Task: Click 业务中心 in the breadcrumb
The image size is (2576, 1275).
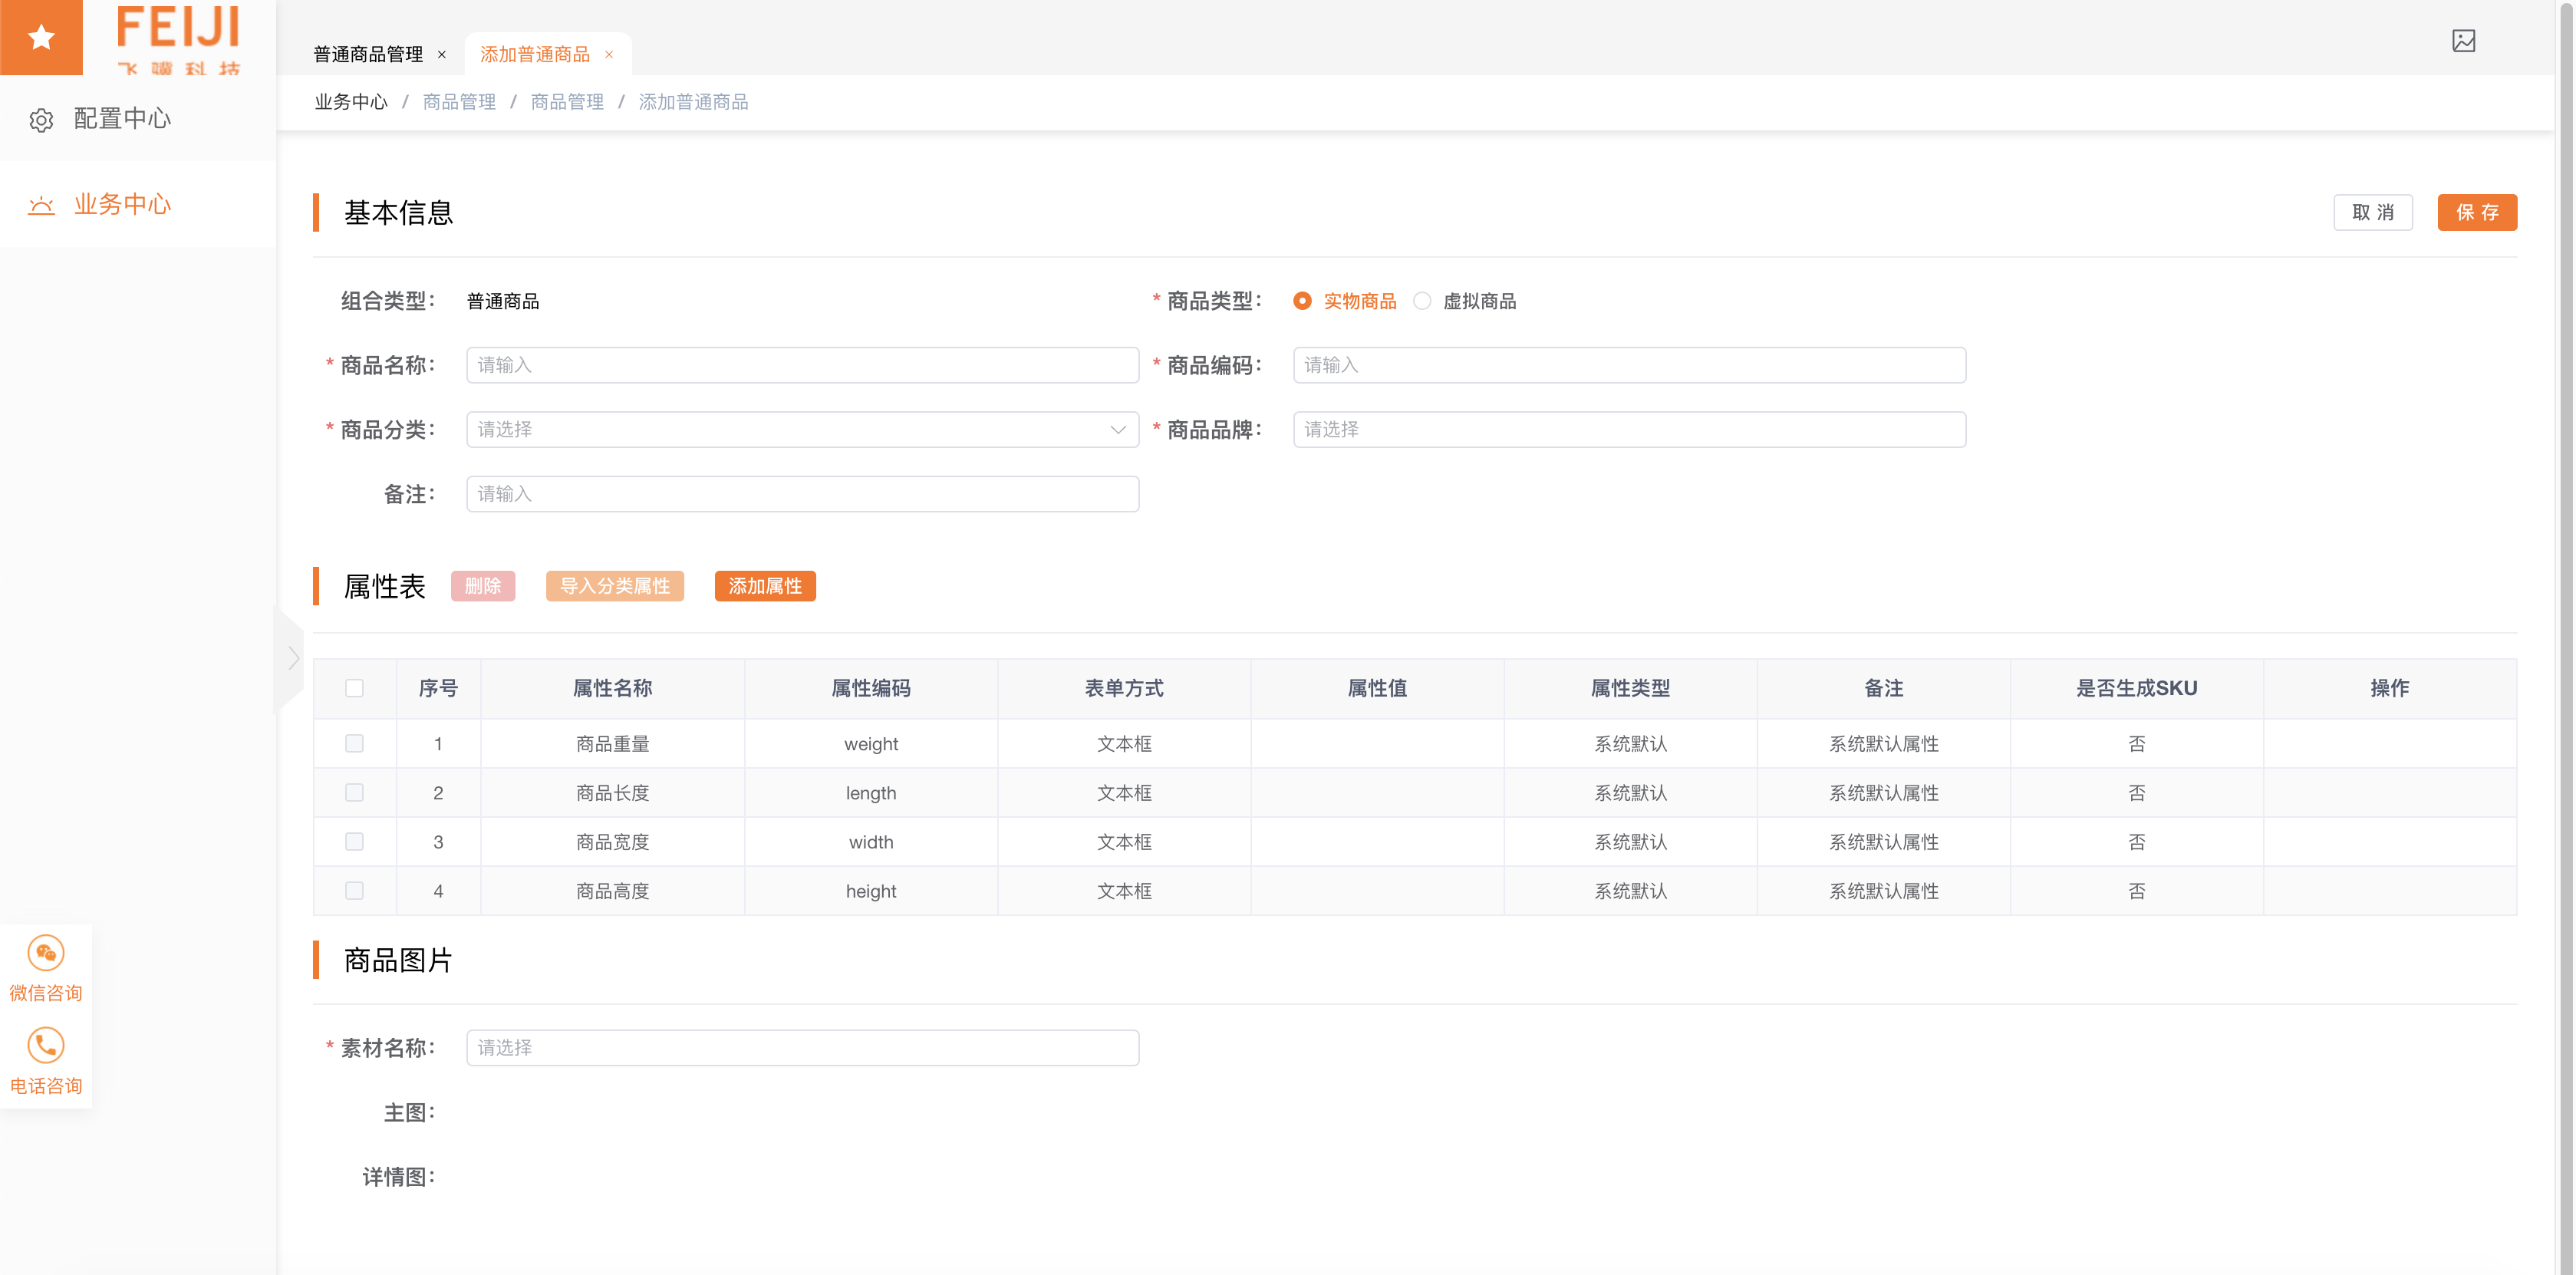Action: coord(351,102)
